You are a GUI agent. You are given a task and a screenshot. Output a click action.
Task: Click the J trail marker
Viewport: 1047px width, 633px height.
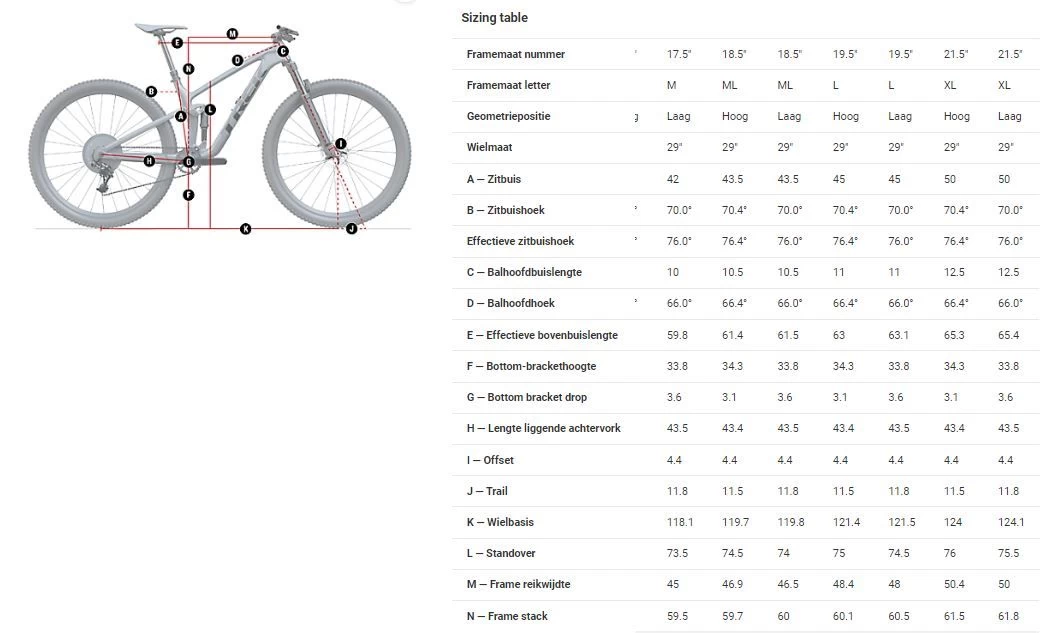coord(351,229)
